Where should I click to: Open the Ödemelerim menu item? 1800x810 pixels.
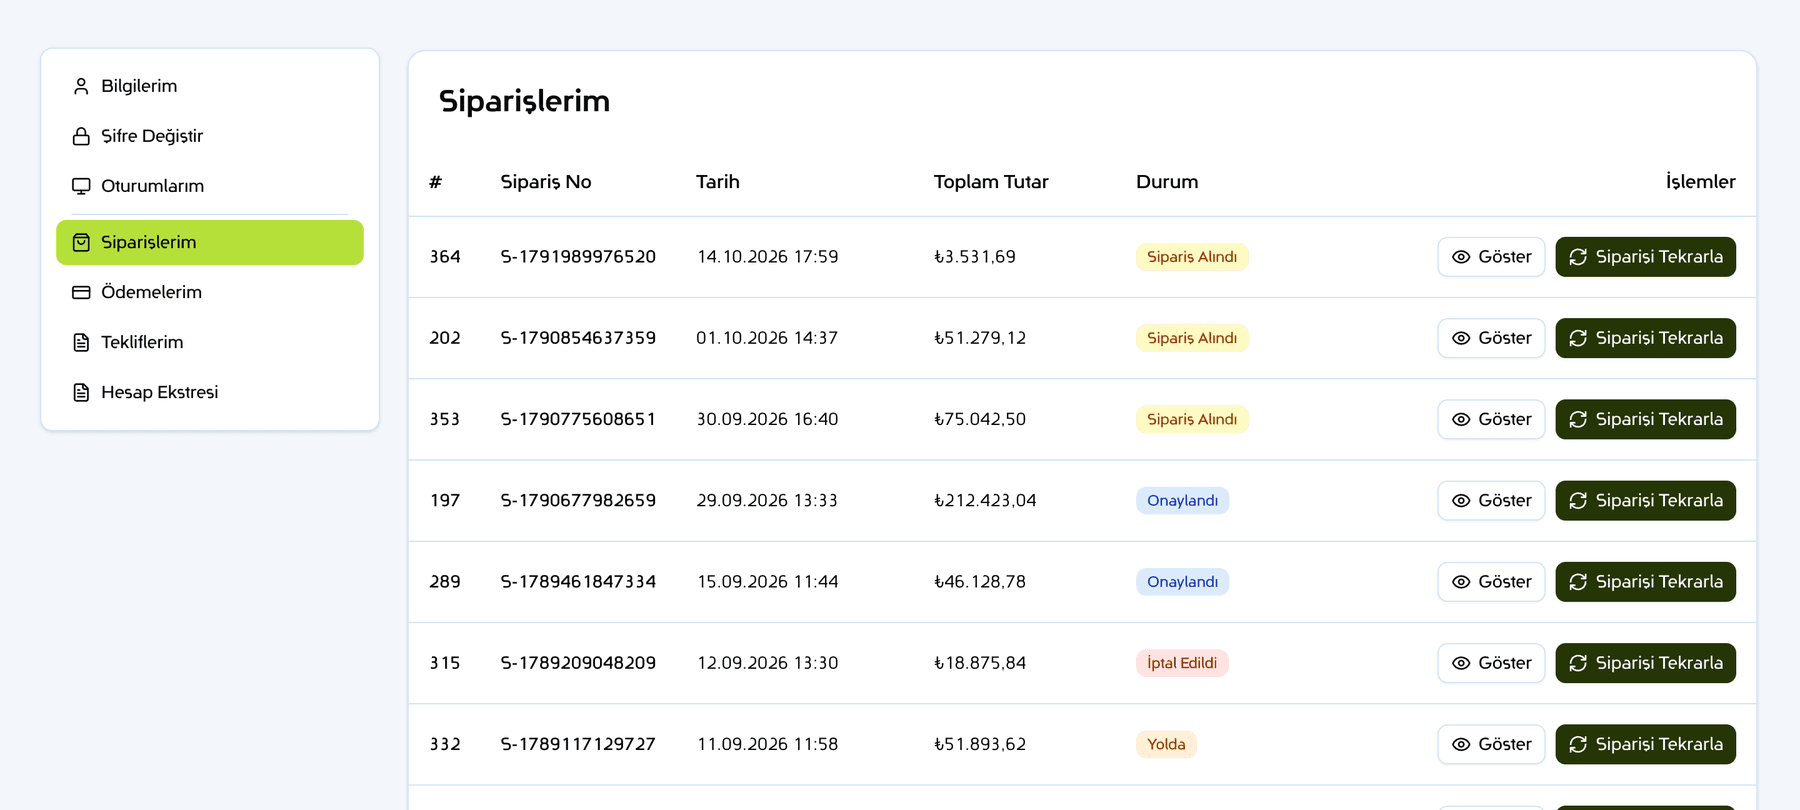coord(210,292)
